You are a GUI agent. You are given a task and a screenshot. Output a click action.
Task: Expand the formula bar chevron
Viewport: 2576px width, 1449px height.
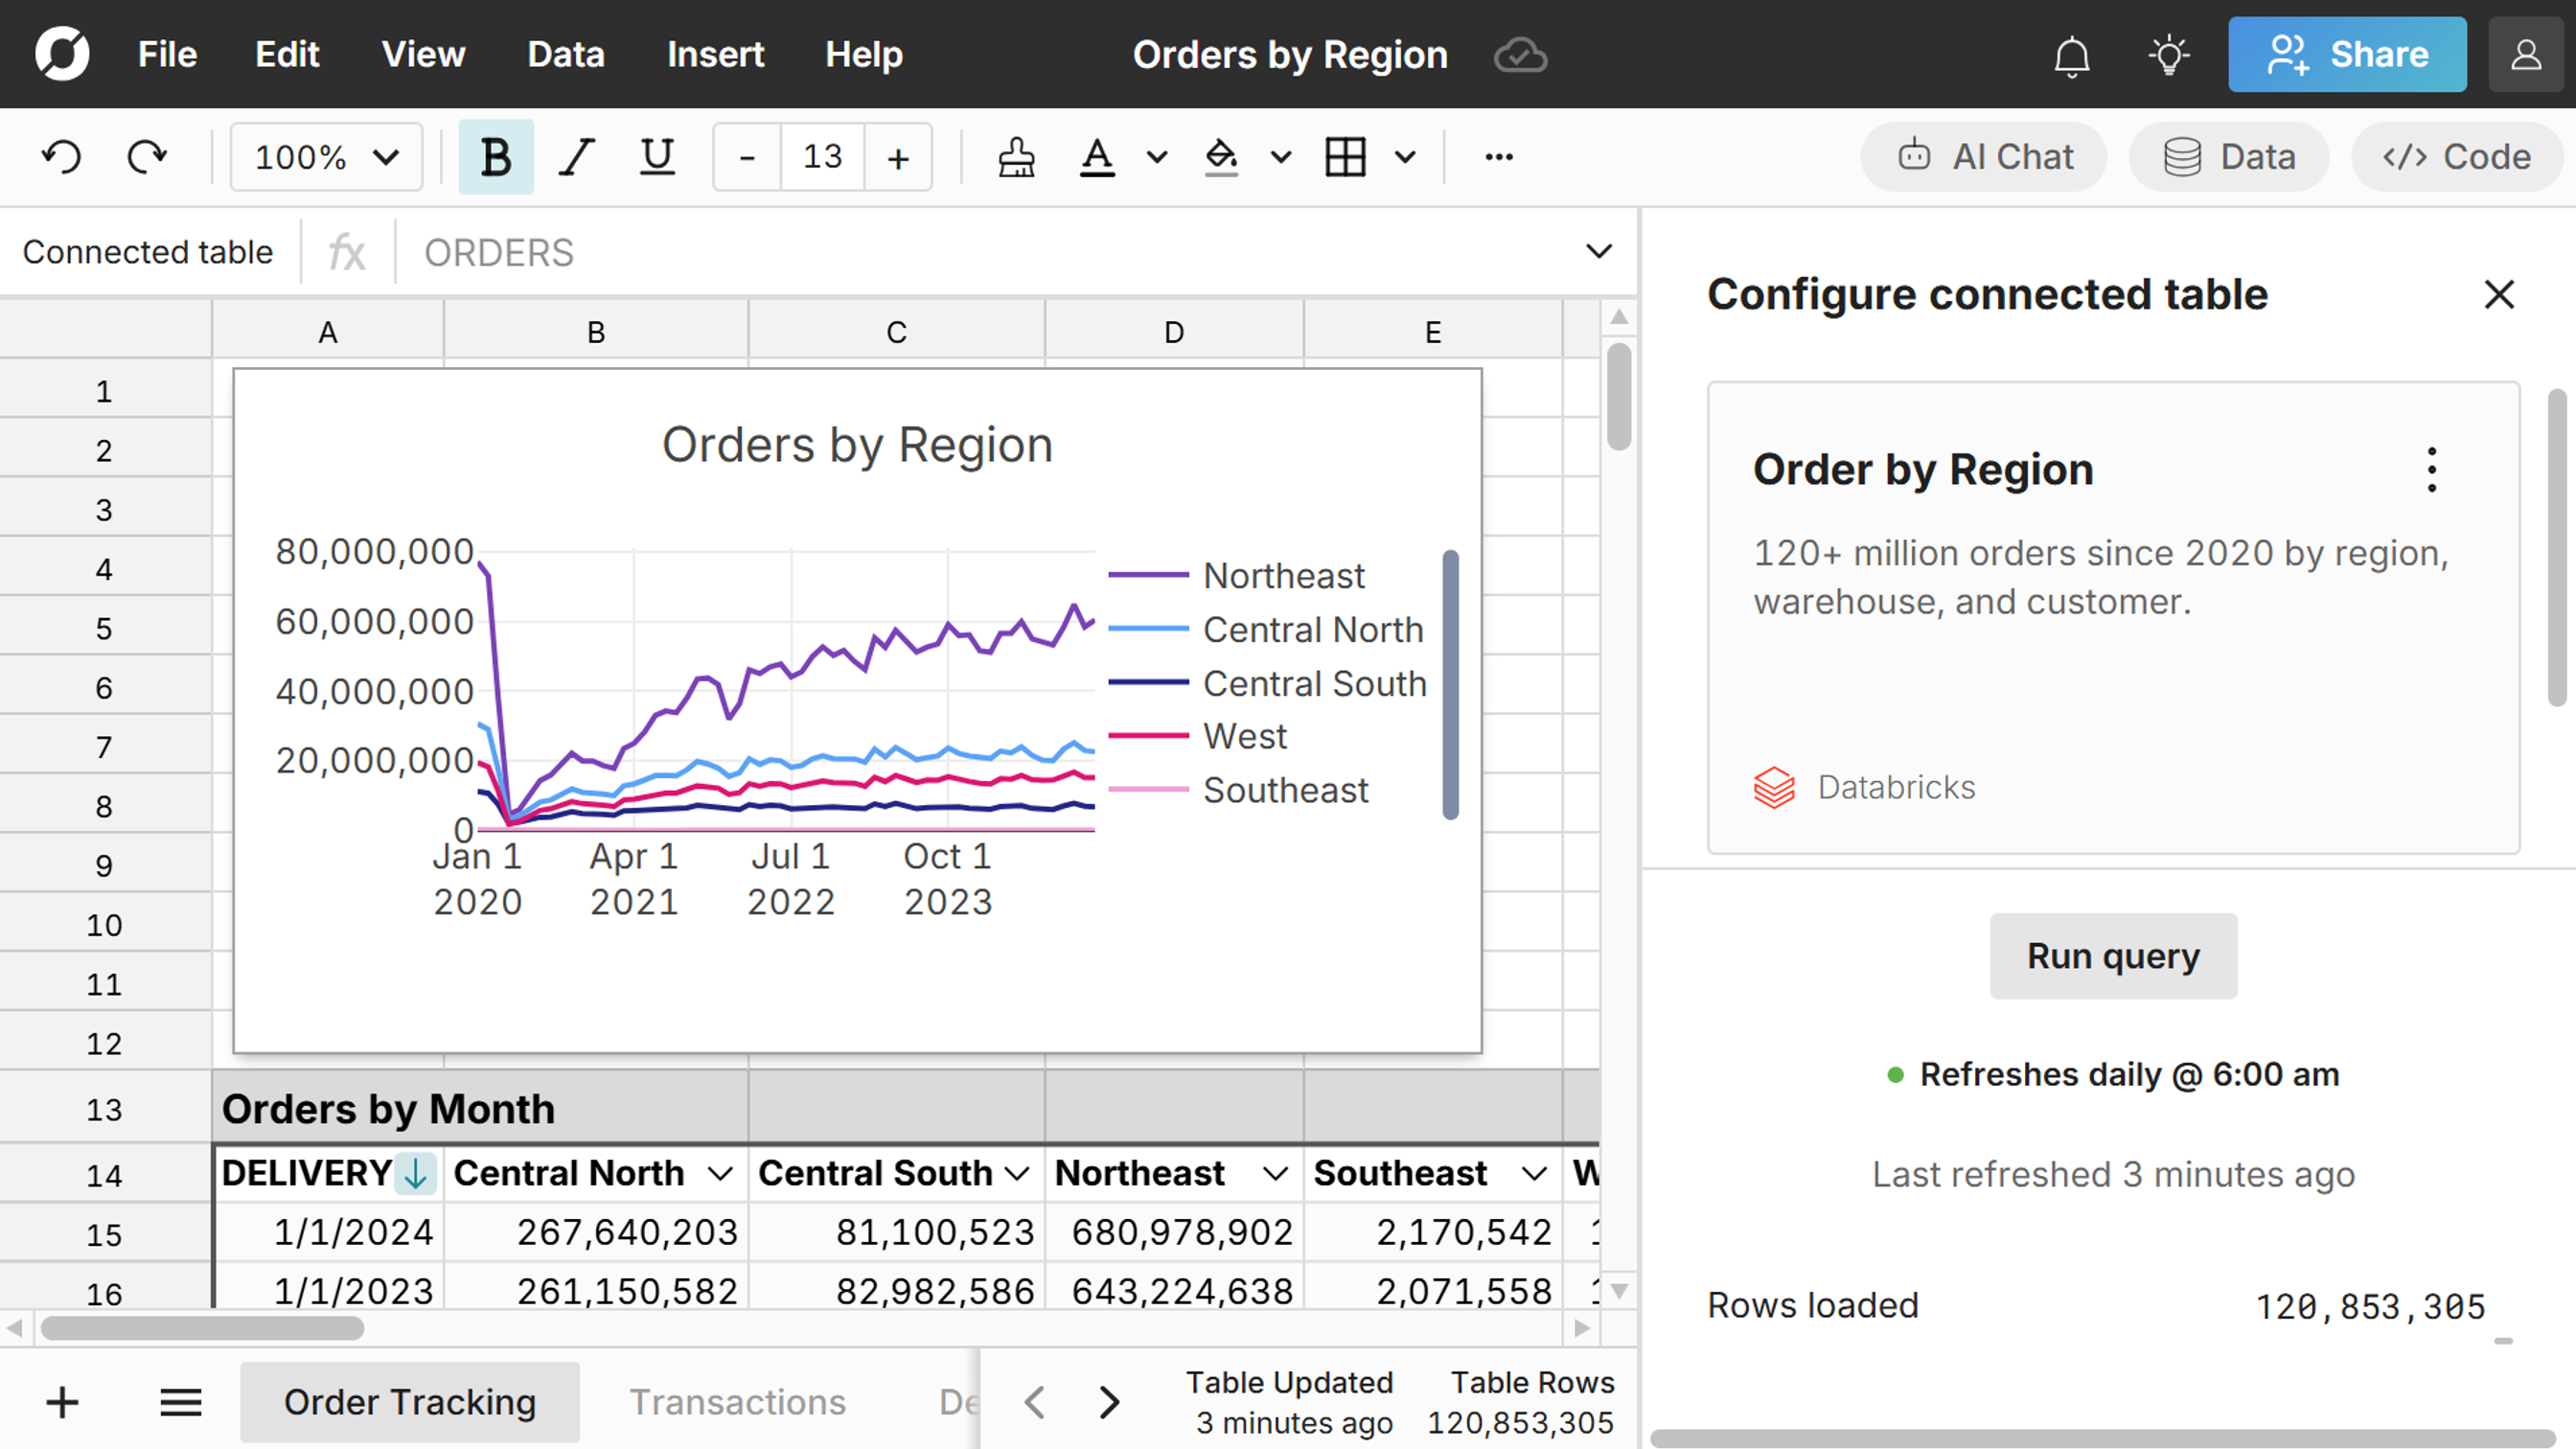pos(1599,251)
